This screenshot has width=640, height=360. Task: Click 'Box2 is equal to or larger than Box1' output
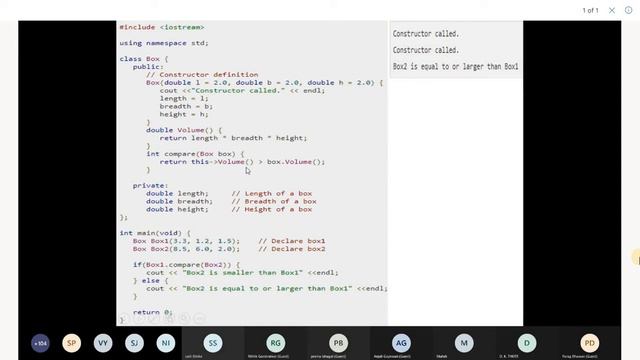pyautogui.click(x=456, y=67)
